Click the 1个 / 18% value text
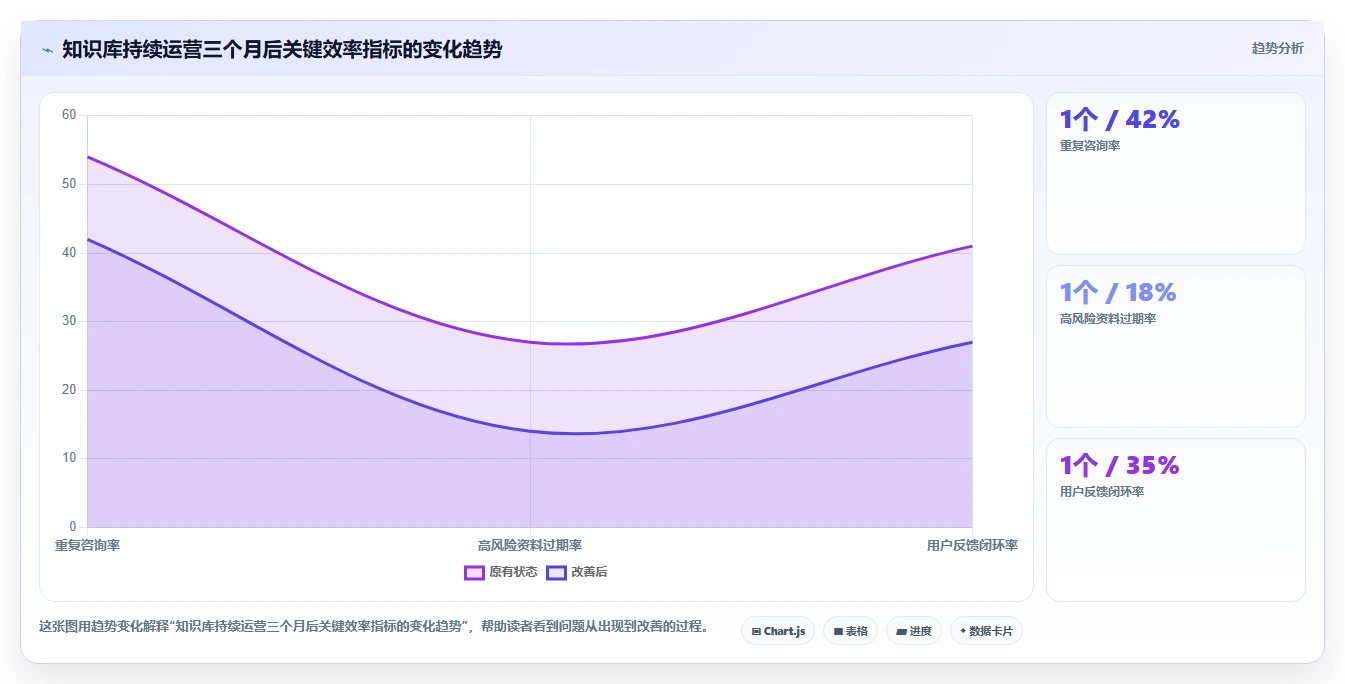The height and width of the screenshot is (684, 1345). [x=1118, y=292]
